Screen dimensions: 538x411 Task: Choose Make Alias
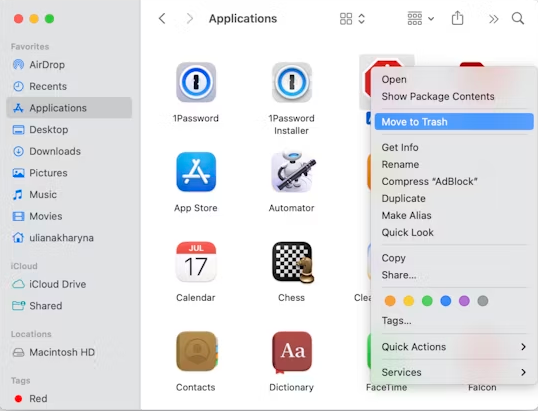tap(454, 215)
